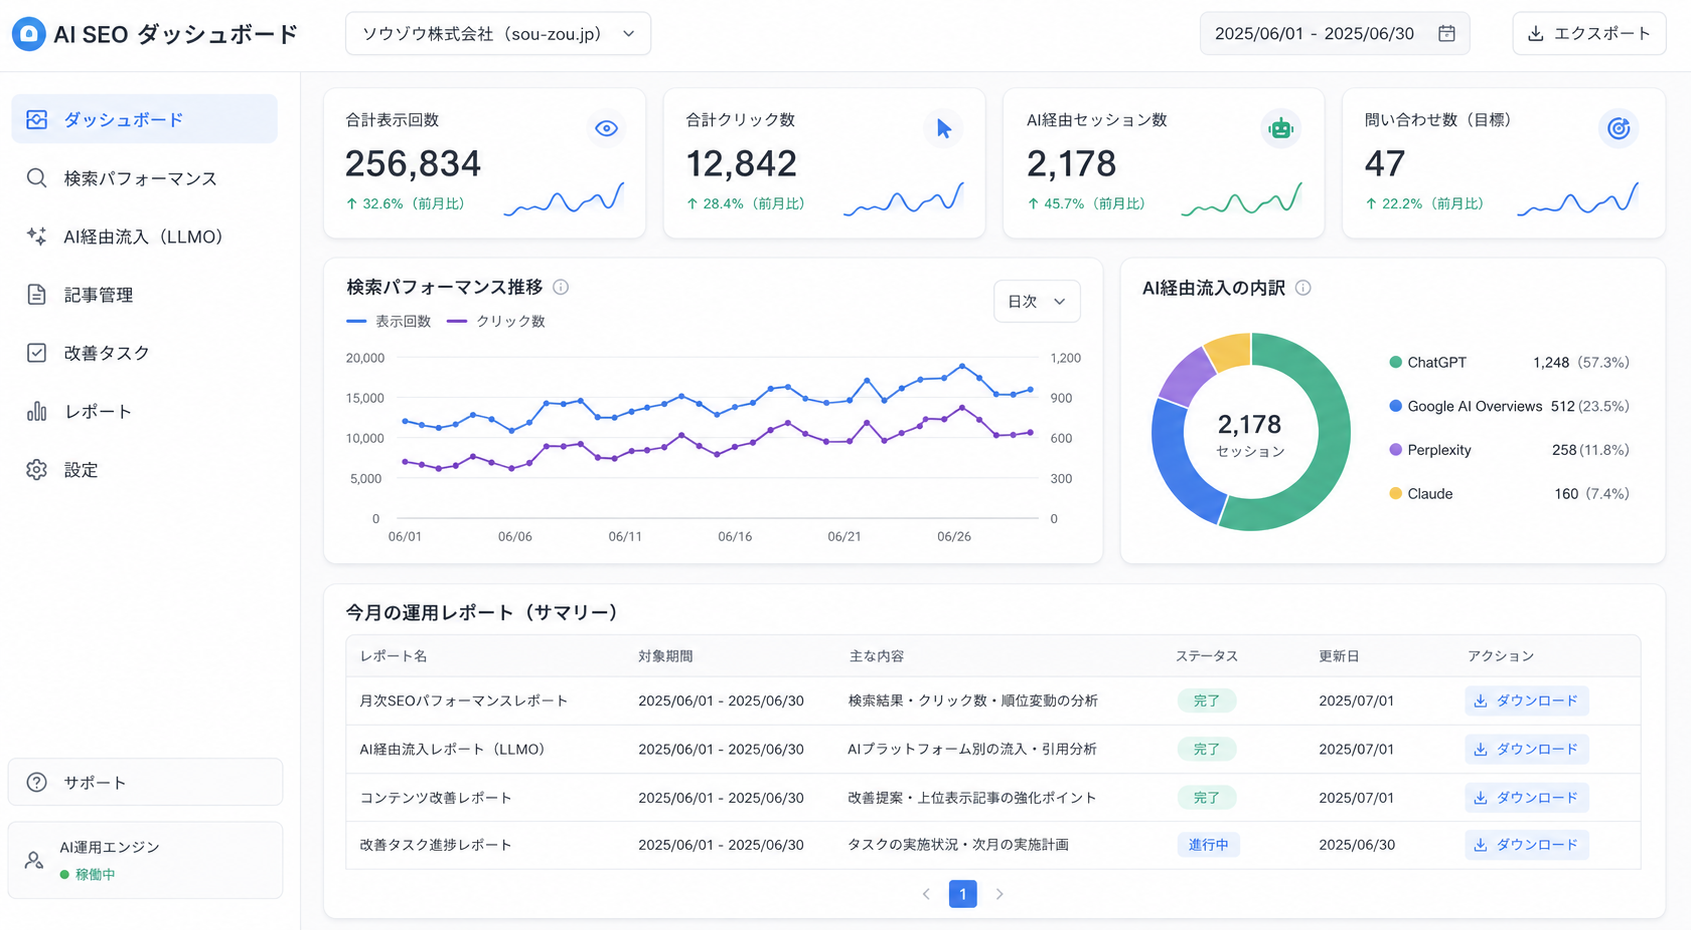Click yellow Claude donut segment
The width and height of the screenshot is (1691, 930).
point(1230,350)
